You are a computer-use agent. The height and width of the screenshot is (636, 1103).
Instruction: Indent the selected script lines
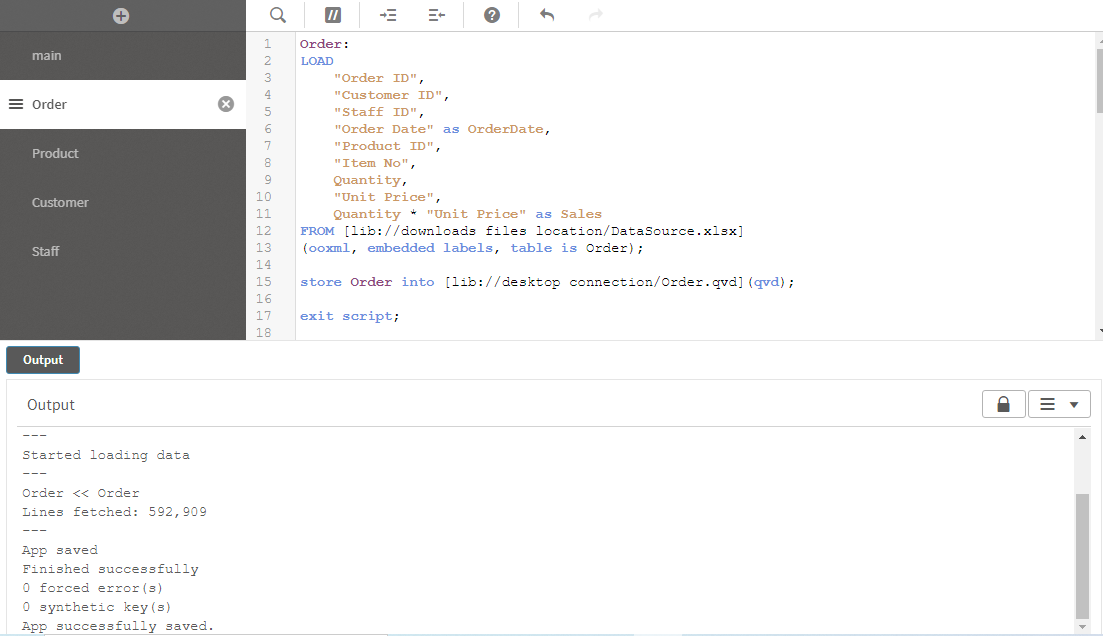[388, 15]
